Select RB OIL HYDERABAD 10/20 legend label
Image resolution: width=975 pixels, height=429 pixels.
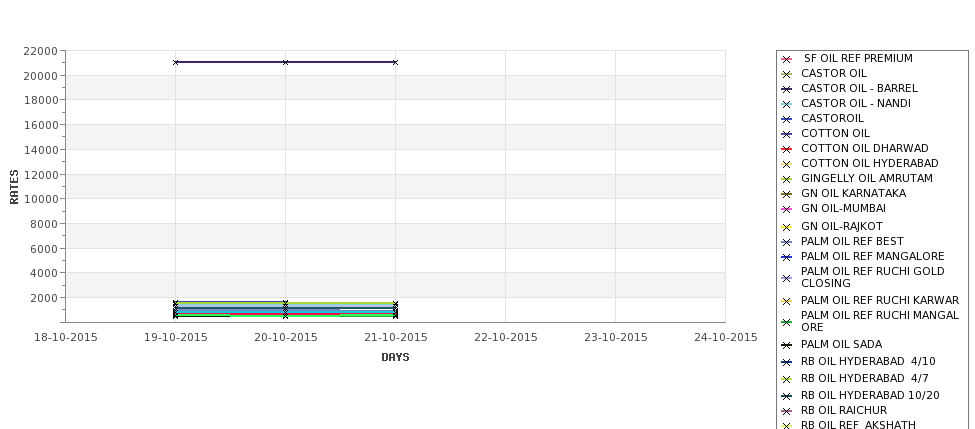870,395
